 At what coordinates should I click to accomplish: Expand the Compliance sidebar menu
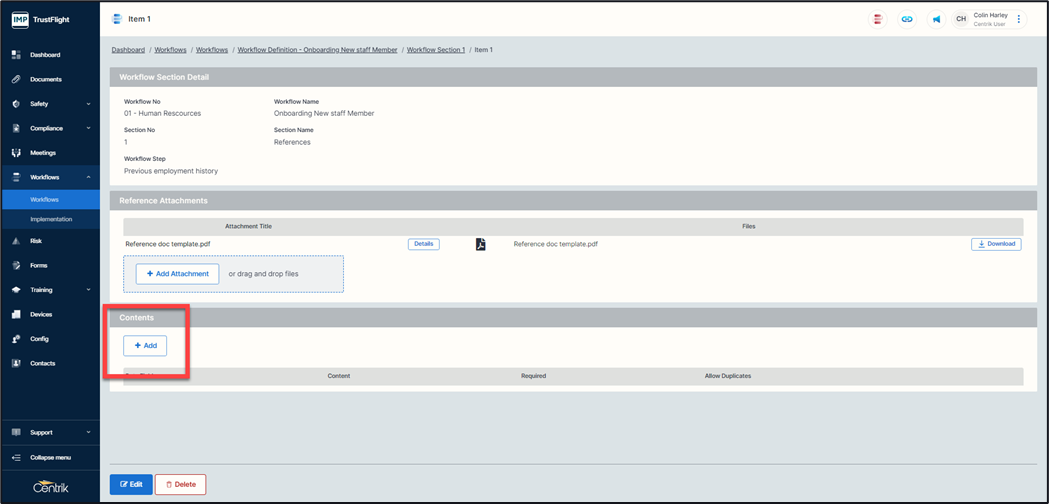[x=88, y=128]
